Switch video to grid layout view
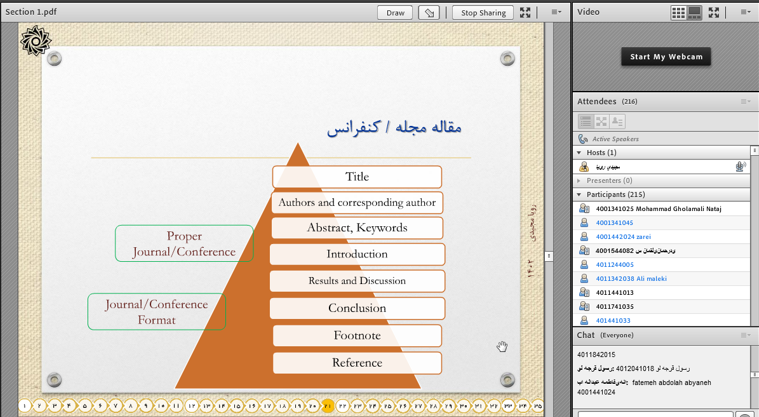Image resolution: width=759 pixels, height=417 pixels. (x=678, y=13)
